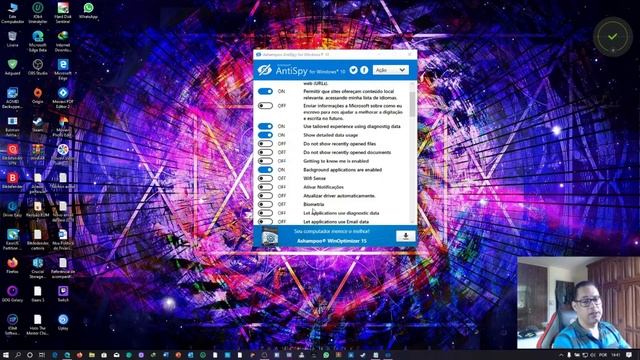The width and height of the screenshot is (640, 360).
Task: Open Movavi PDF Editor desktop shortcut
Action: (63, 98)
